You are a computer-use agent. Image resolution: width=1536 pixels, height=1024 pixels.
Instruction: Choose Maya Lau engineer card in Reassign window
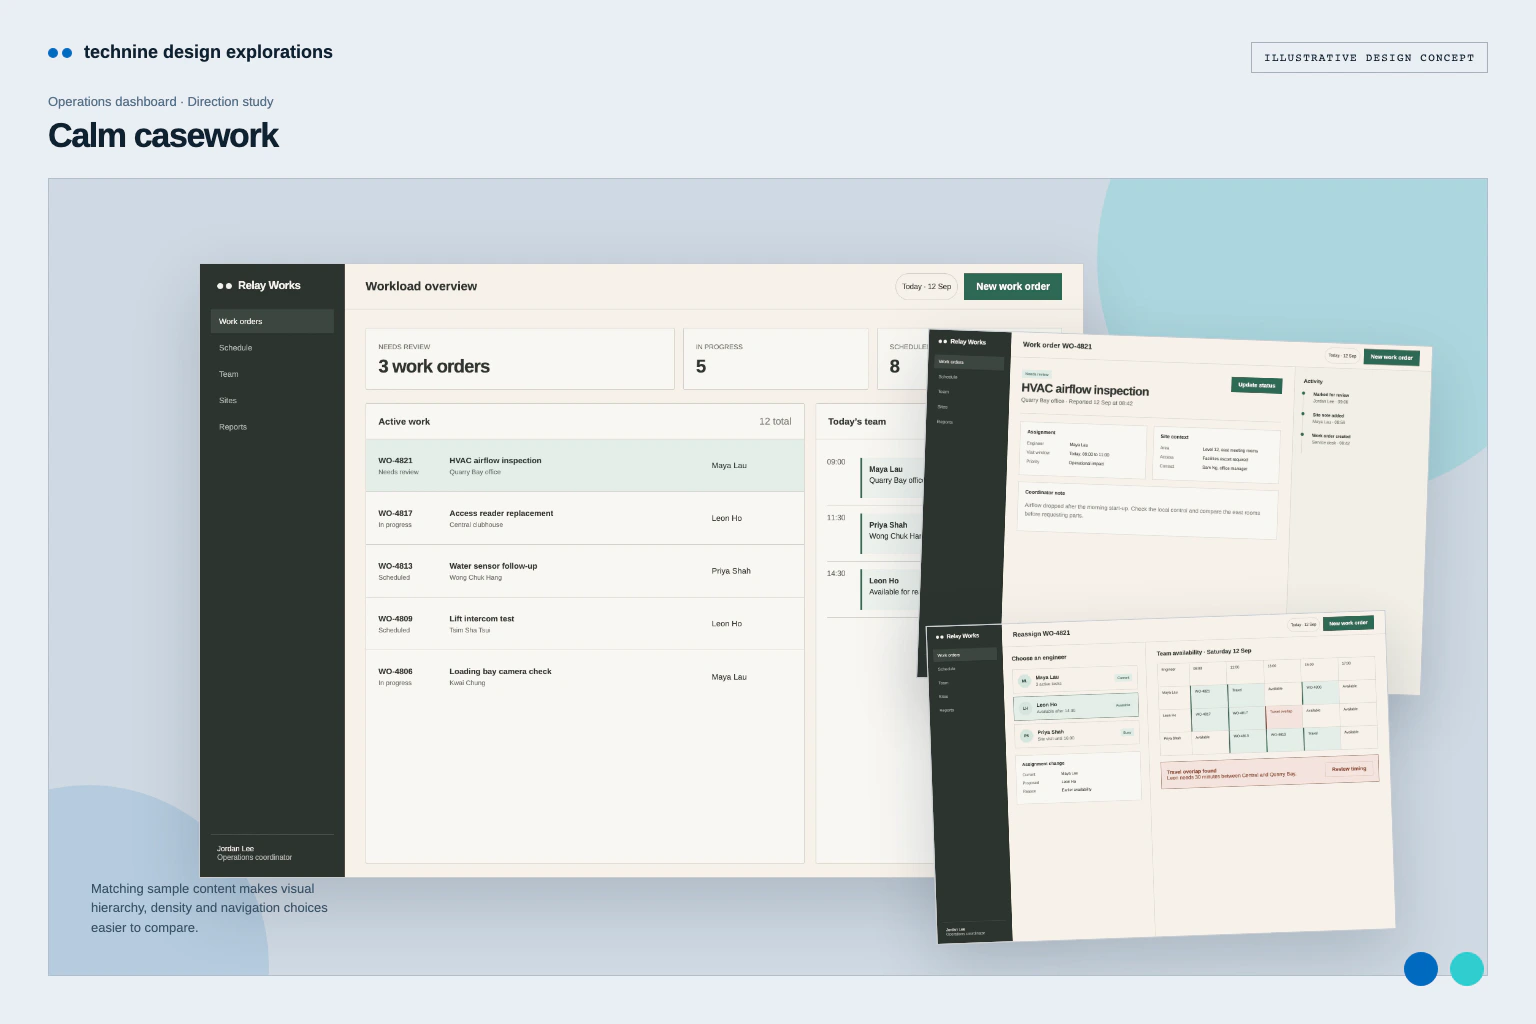[x=1075, y=679]
